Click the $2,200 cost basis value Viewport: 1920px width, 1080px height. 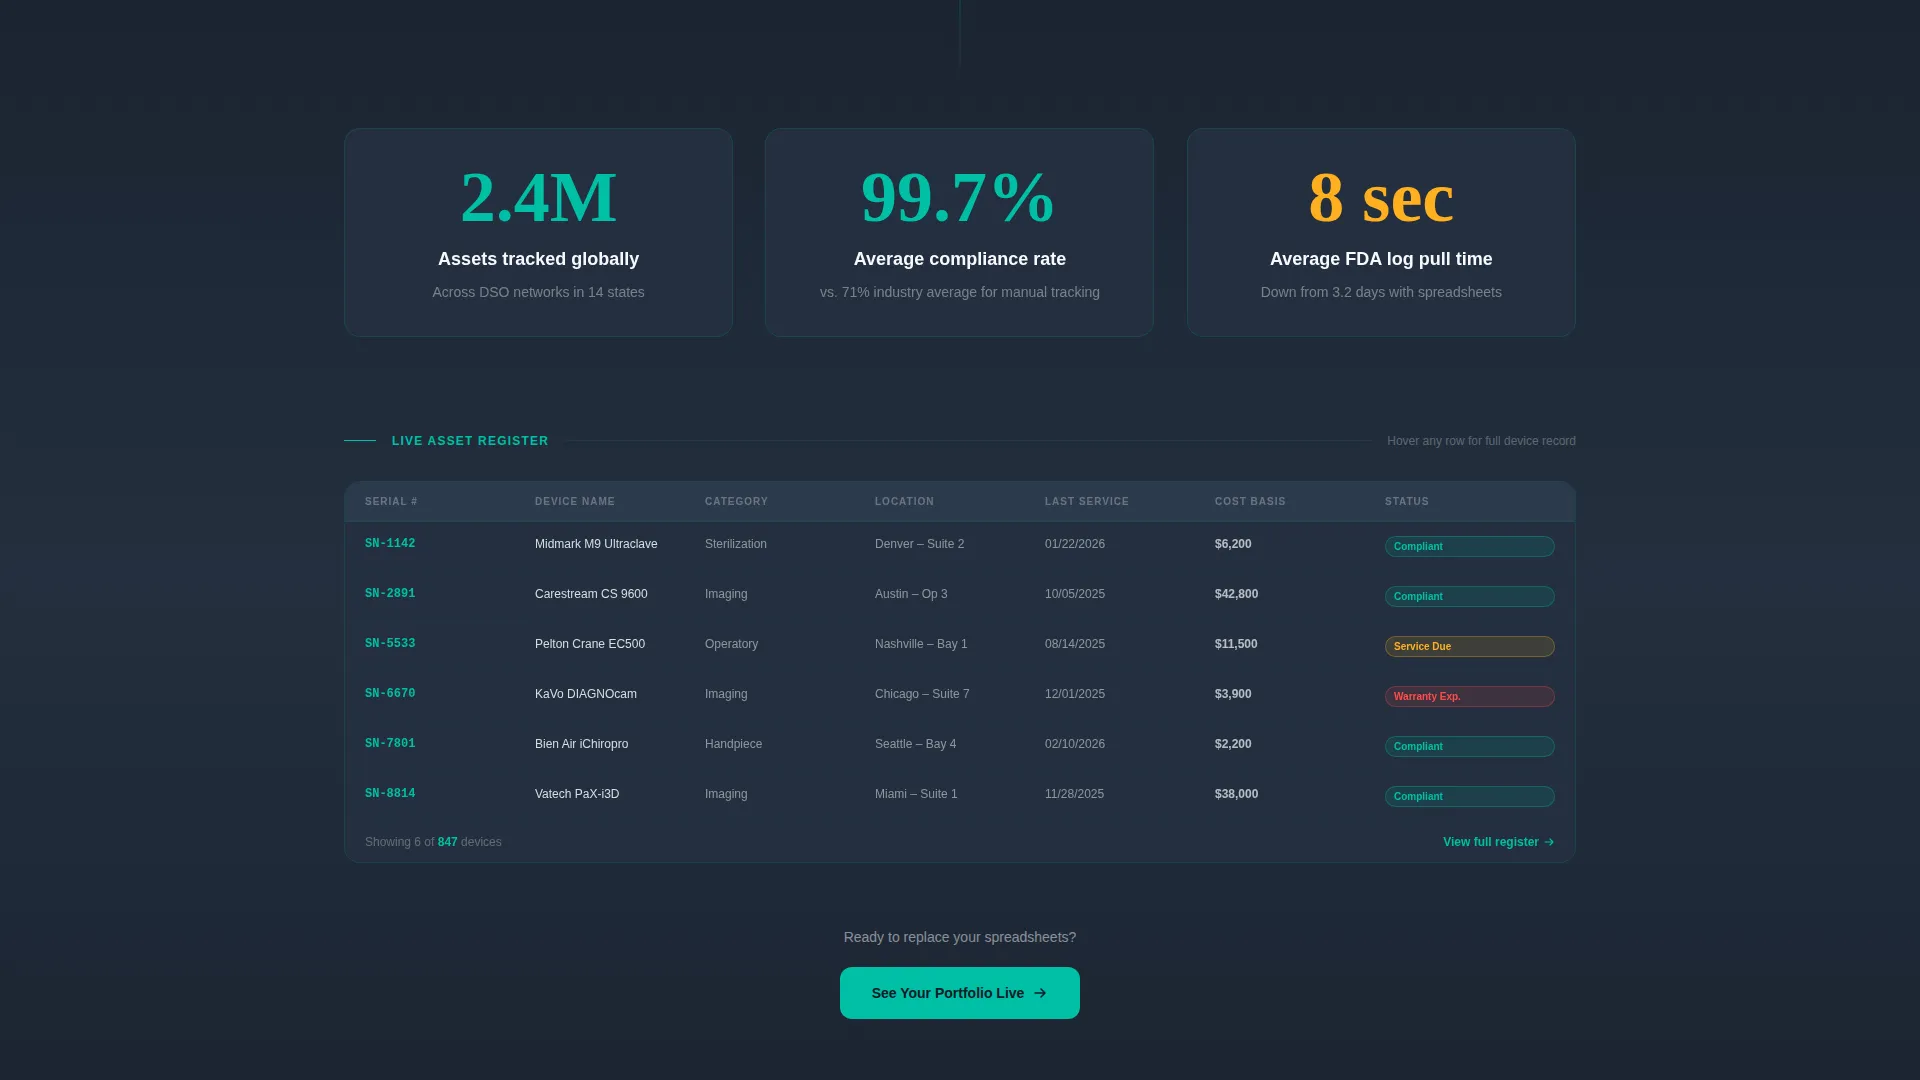coord(1233,744)
